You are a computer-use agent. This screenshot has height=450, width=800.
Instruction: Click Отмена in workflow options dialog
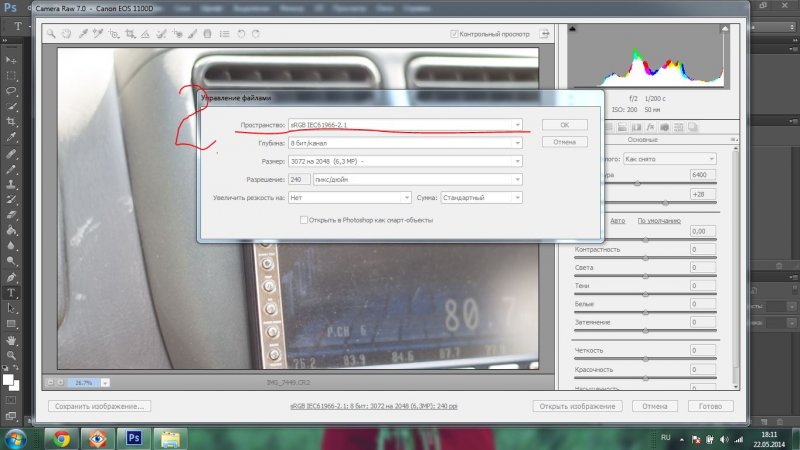point(564,142)
